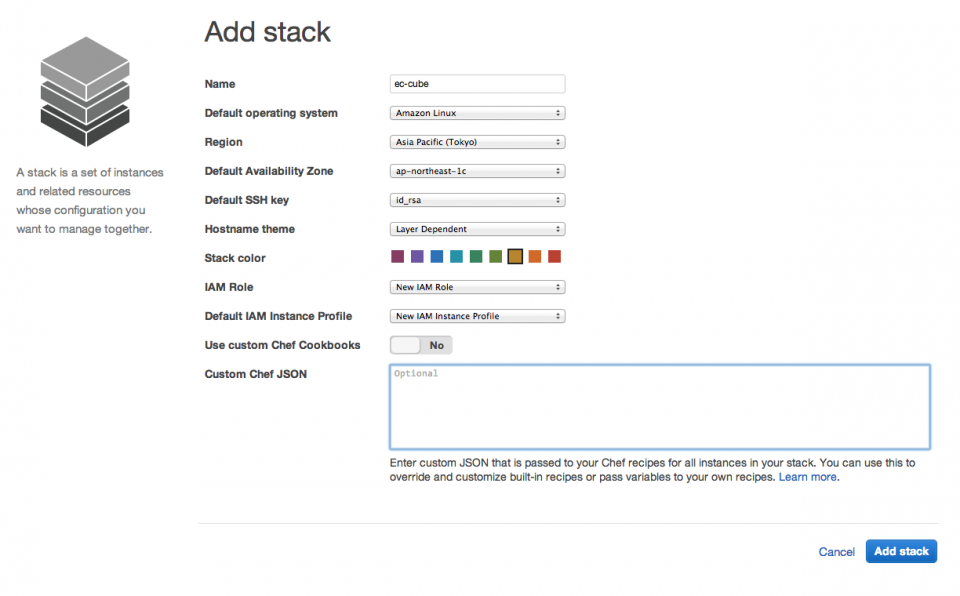960x596 pixels.
Task: Open the Default IAM Instance Profile dropdown
Action: (477, 315)
